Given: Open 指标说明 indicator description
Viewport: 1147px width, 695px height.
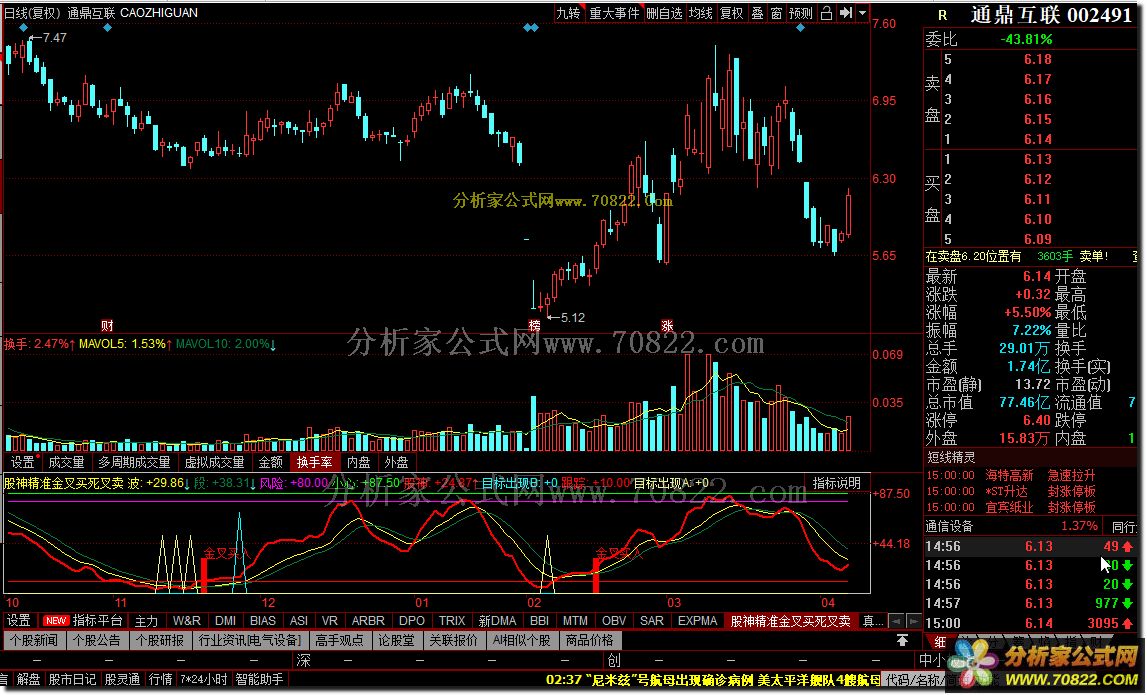Looking at the screenshot, I should [837, 483].
